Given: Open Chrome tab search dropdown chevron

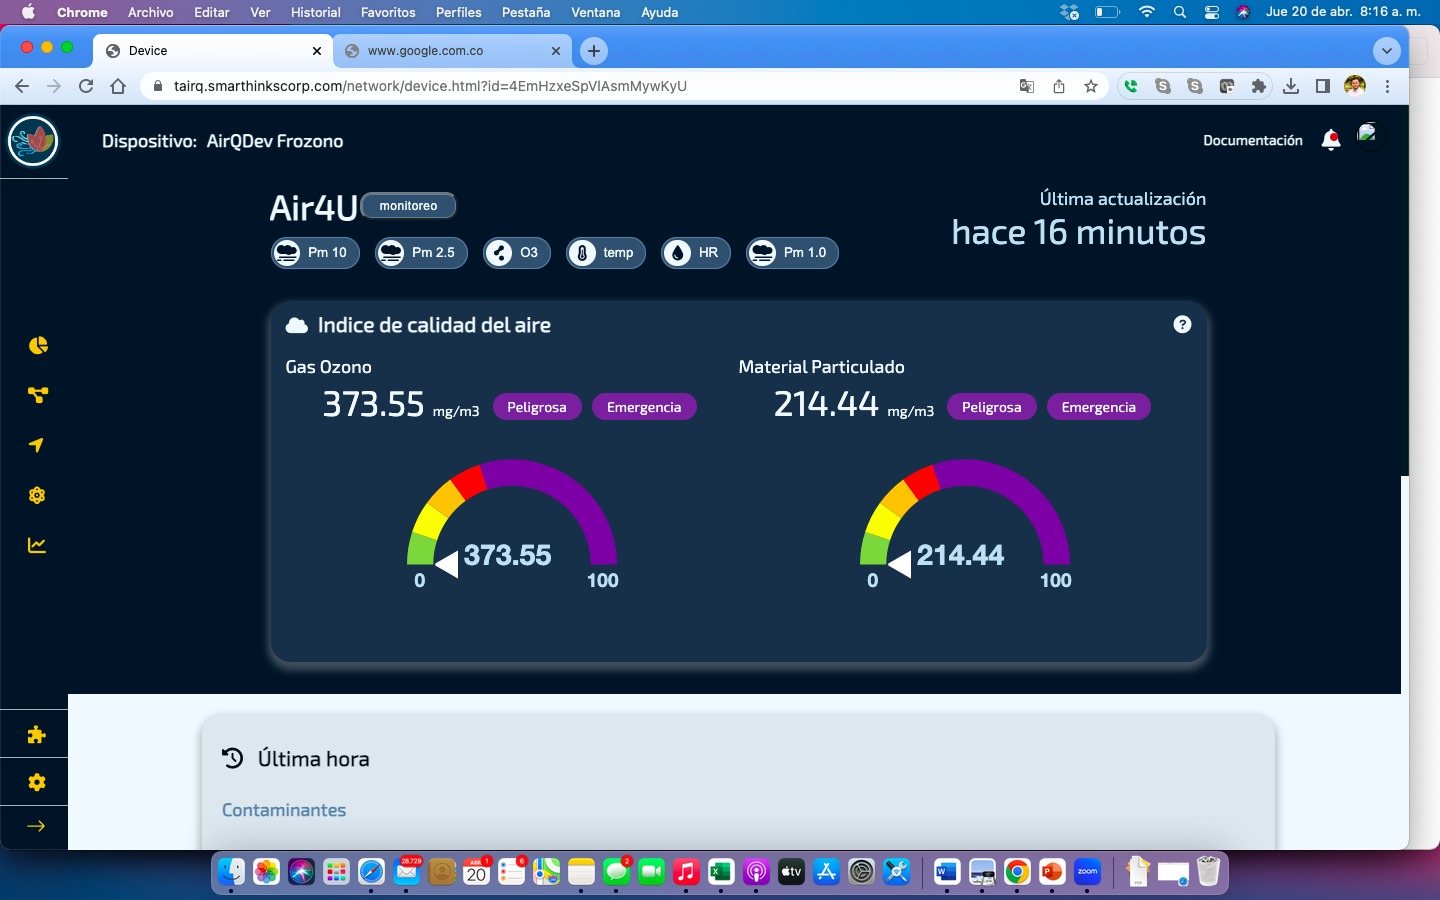Looking at the screenshot, I should (x=1386, y=51).
